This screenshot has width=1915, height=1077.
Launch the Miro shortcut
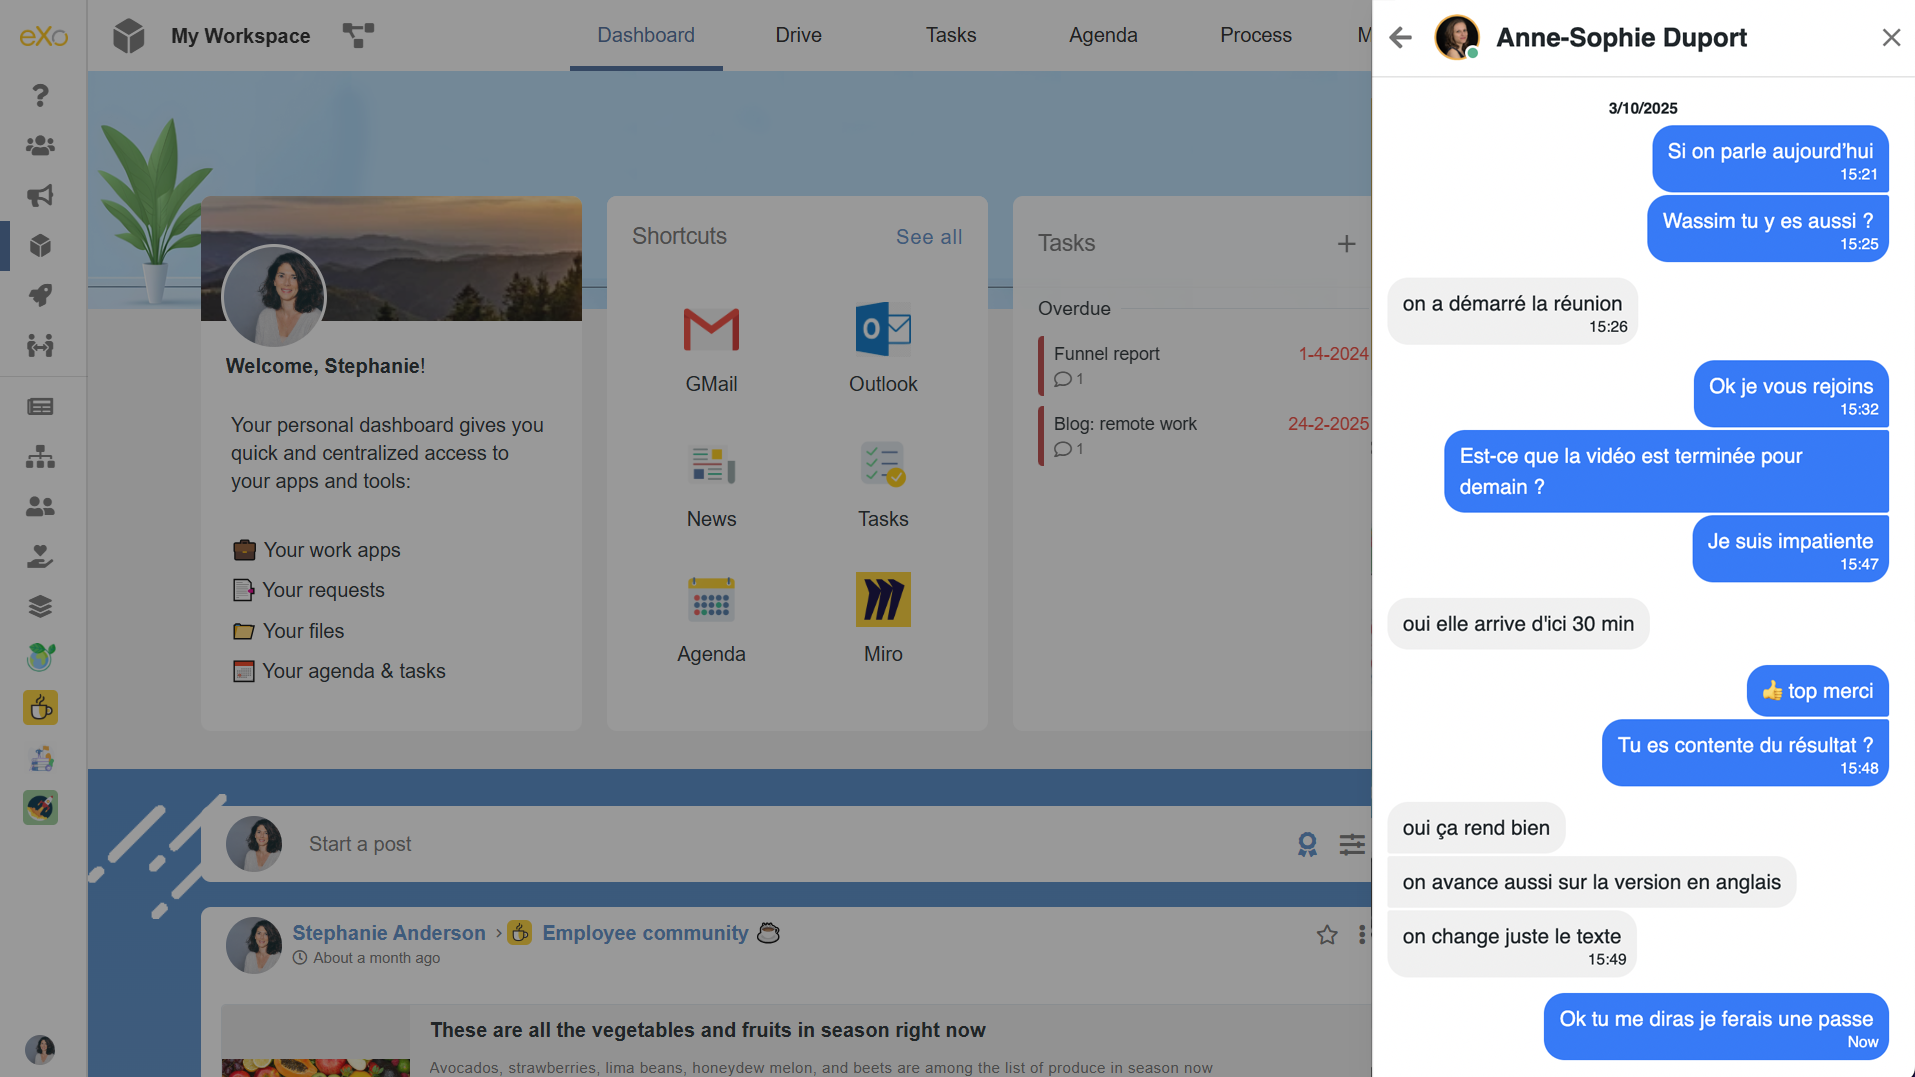tap(882, 600)
